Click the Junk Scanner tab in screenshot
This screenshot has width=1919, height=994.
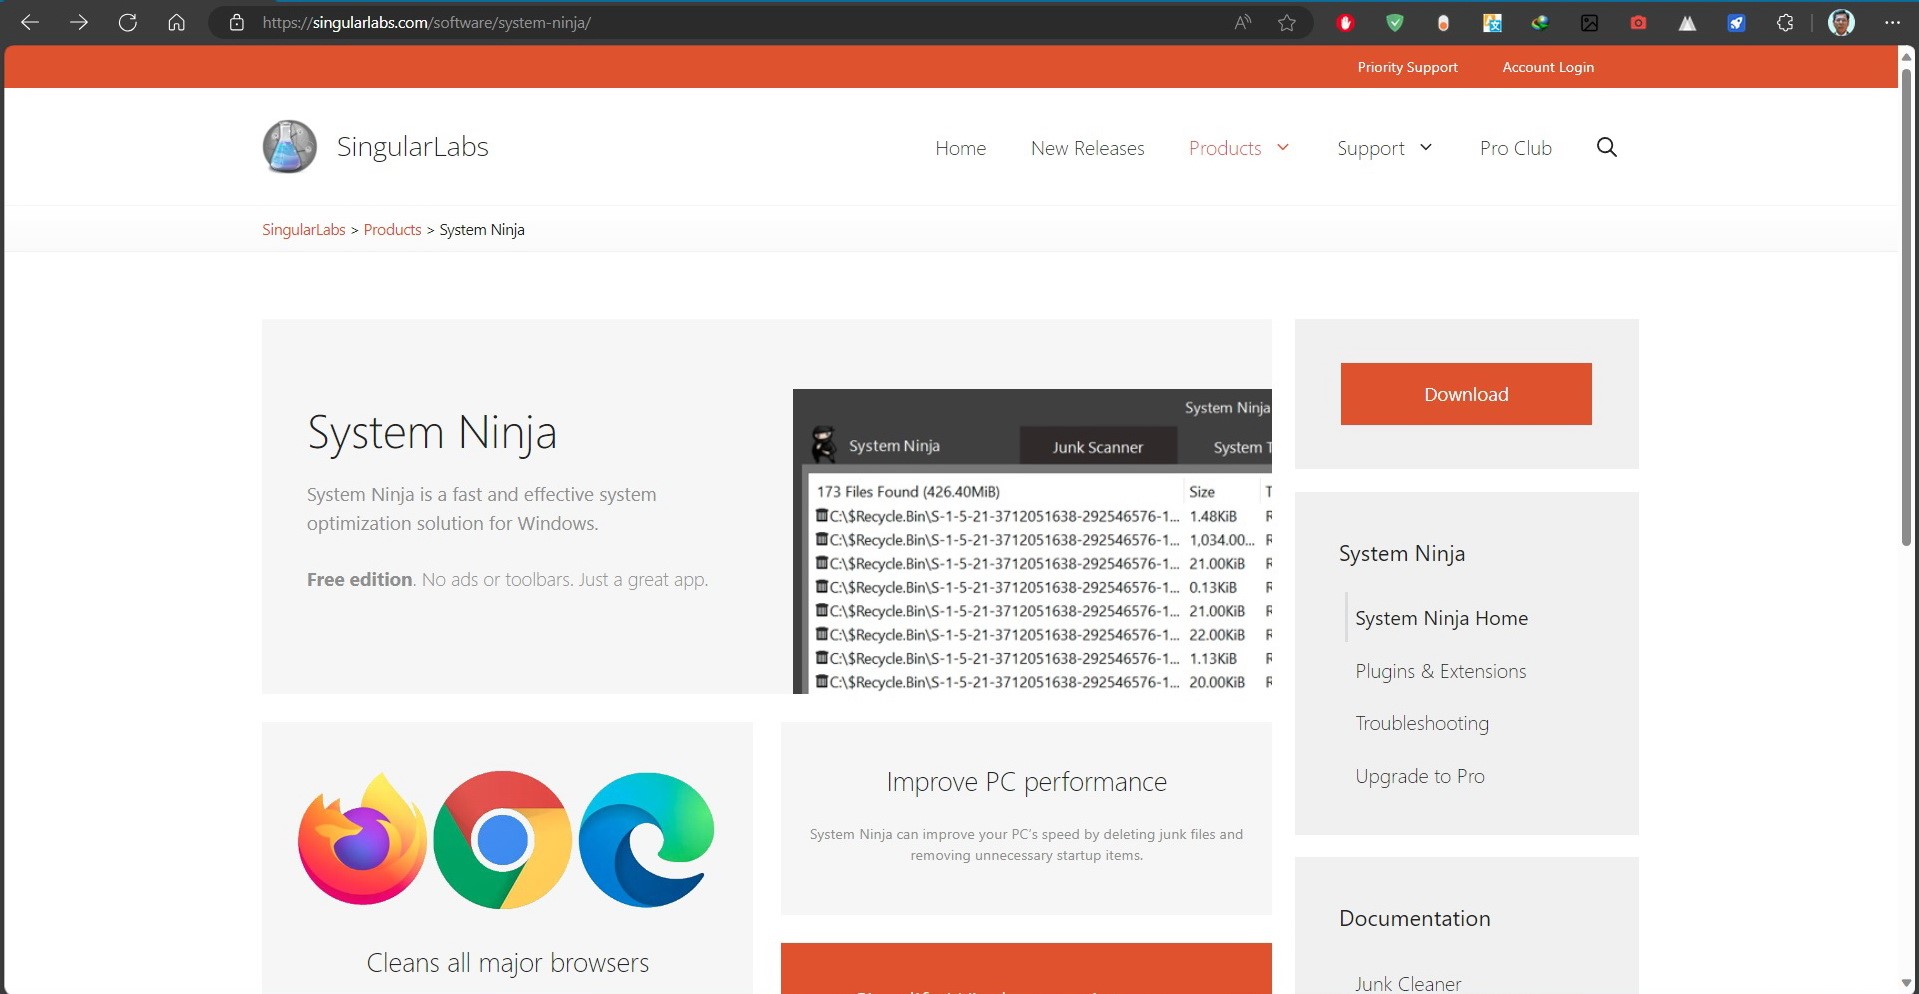[x=1097, y=447]
